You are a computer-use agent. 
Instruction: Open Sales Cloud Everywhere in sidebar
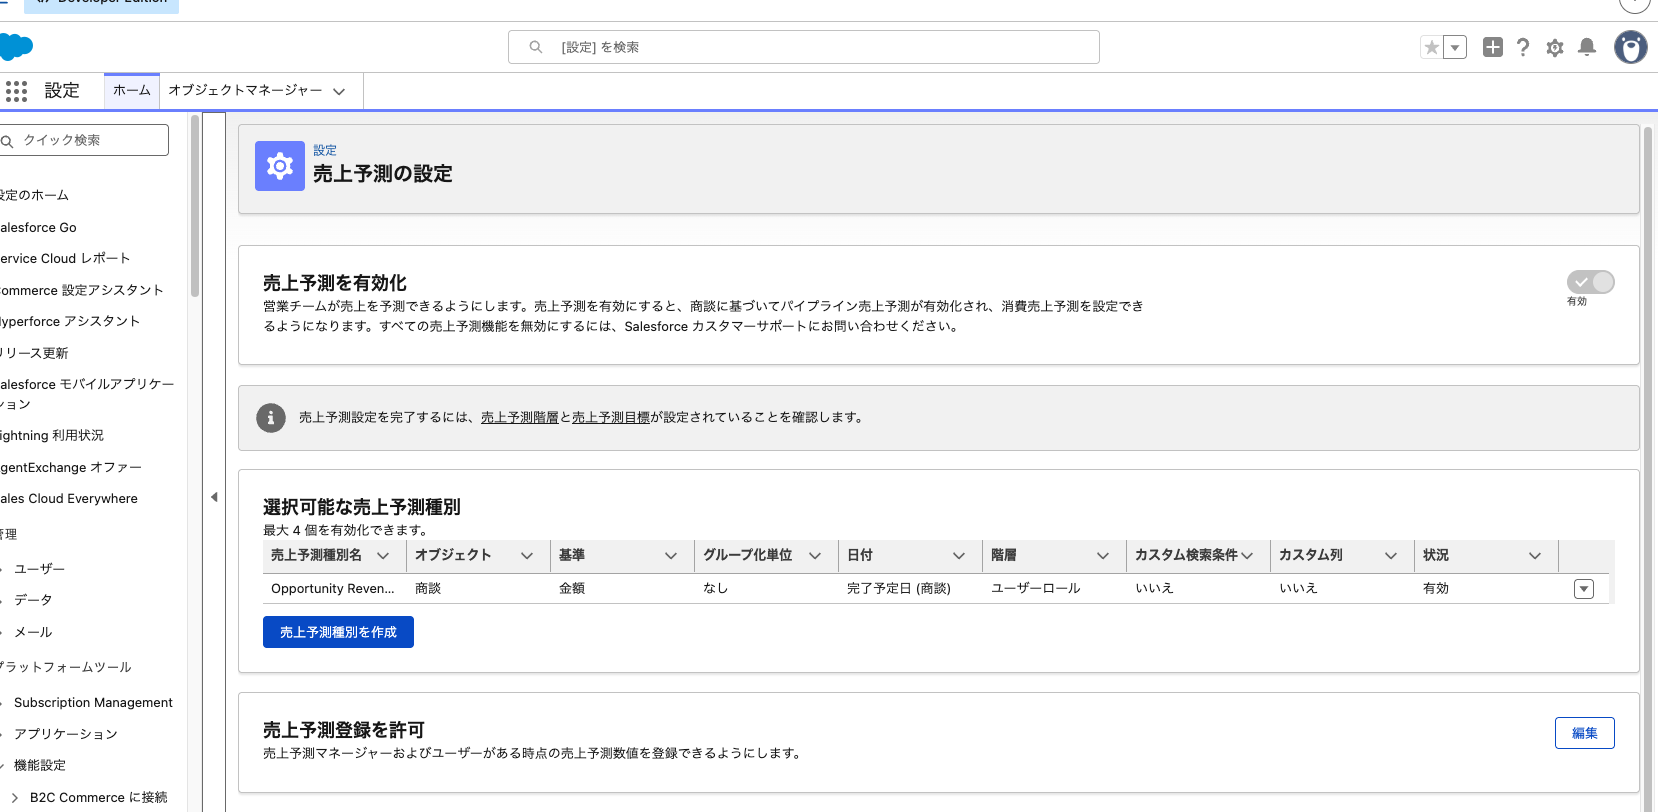pyautogui.click(x=69, y=499)
